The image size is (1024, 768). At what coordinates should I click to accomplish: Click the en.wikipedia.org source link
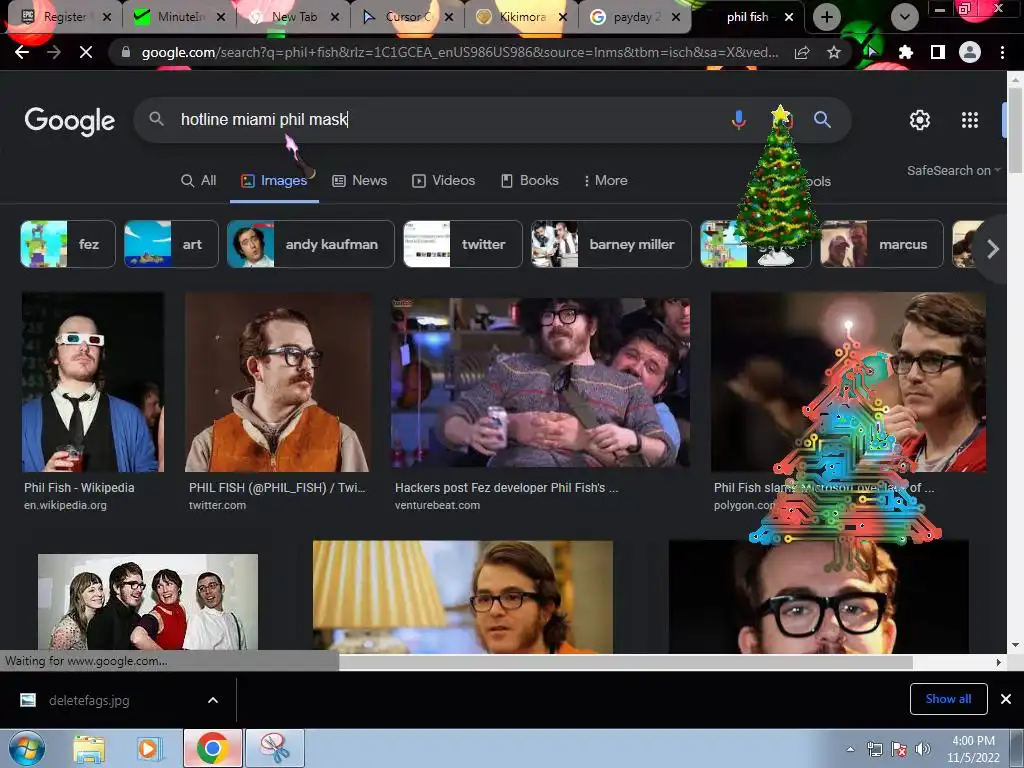[x=65, y=505]
